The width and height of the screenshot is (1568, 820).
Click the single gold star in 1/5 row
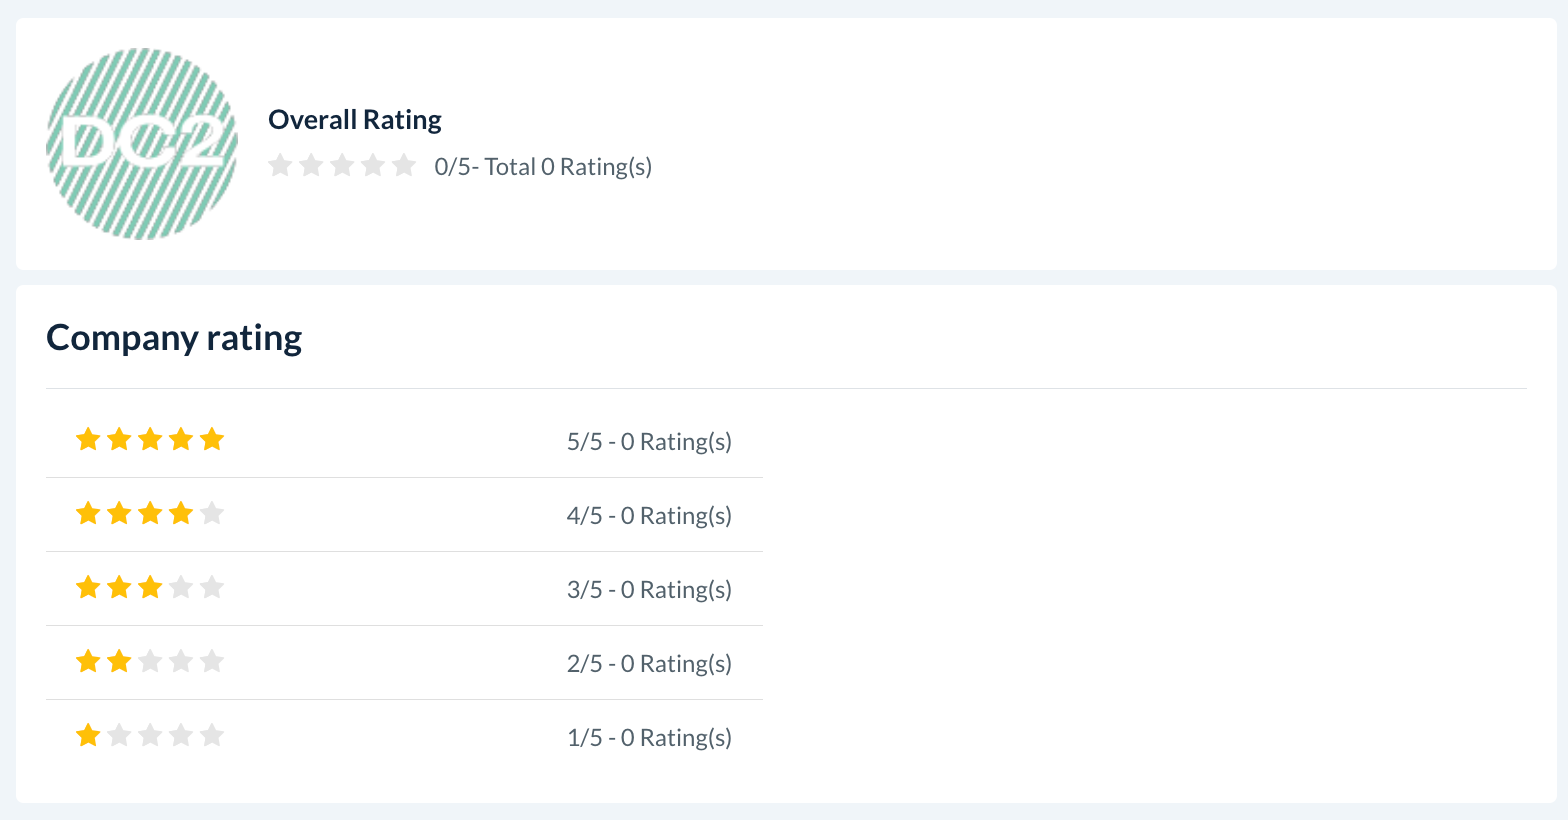88,735
